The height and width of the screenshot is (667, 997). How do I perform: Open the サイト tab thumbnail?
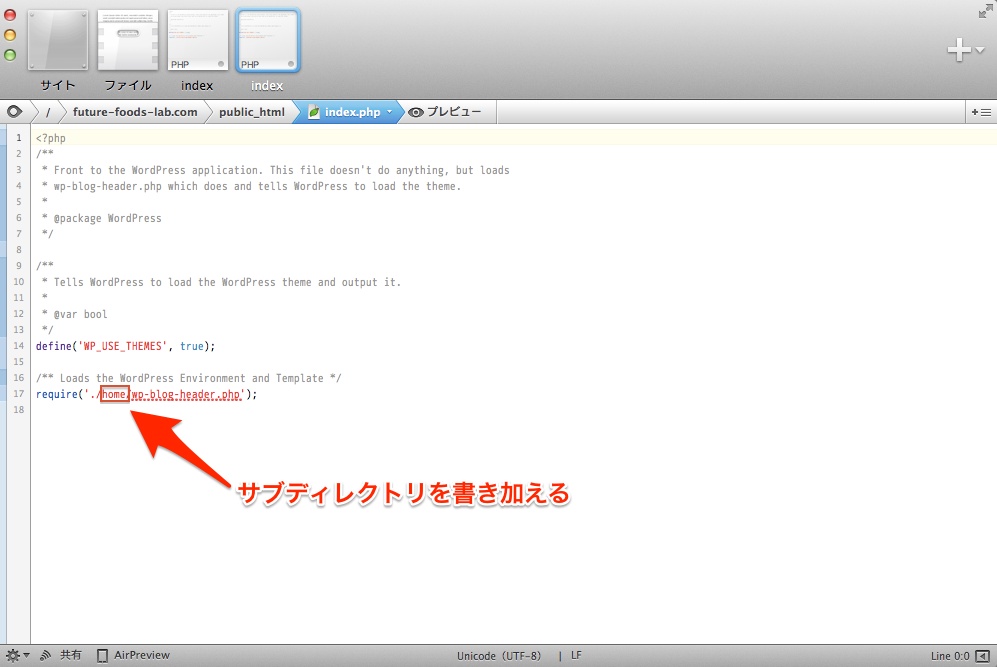(57, 40)
